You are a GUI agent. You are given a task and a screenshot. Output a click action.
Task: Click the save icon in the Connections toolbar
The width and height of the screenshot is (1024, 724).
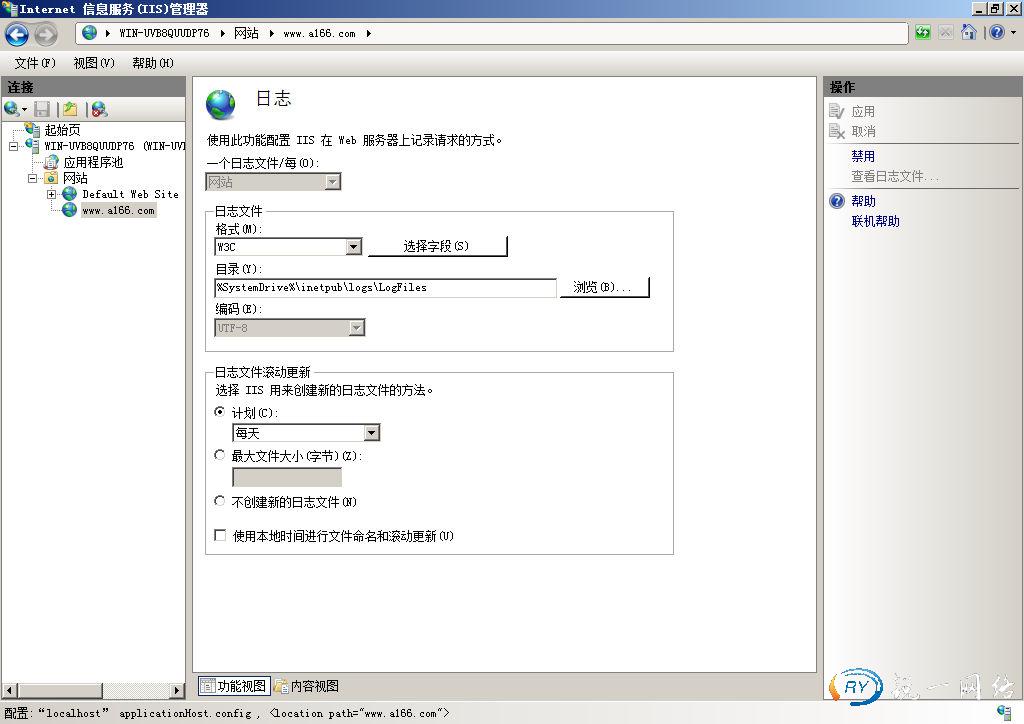click(x=39, y=108)
